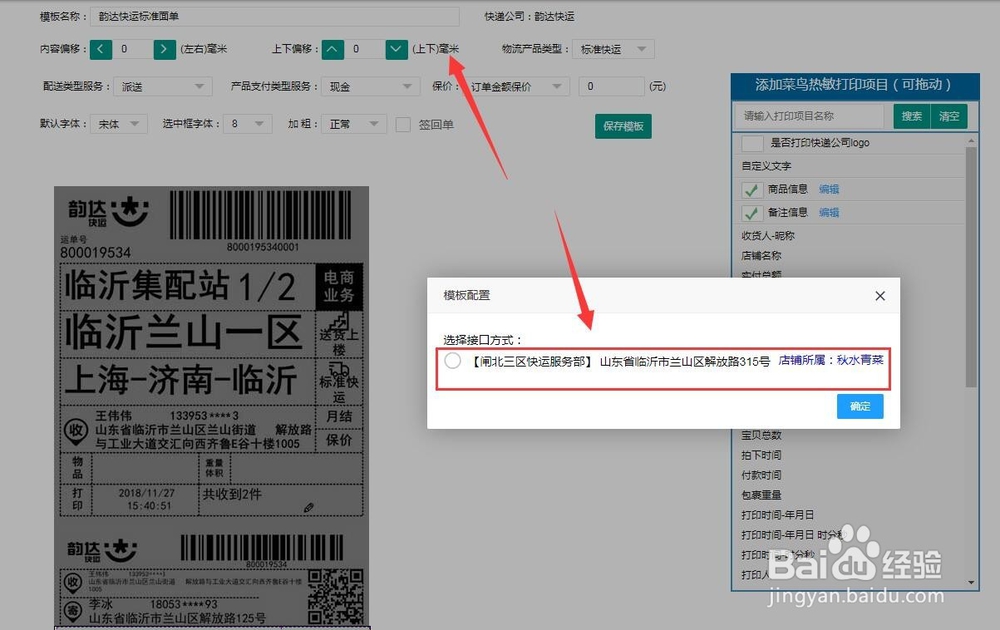Toggle the 签回单 checkbox
Viewport: 1000px width, 630px height.
403,125
